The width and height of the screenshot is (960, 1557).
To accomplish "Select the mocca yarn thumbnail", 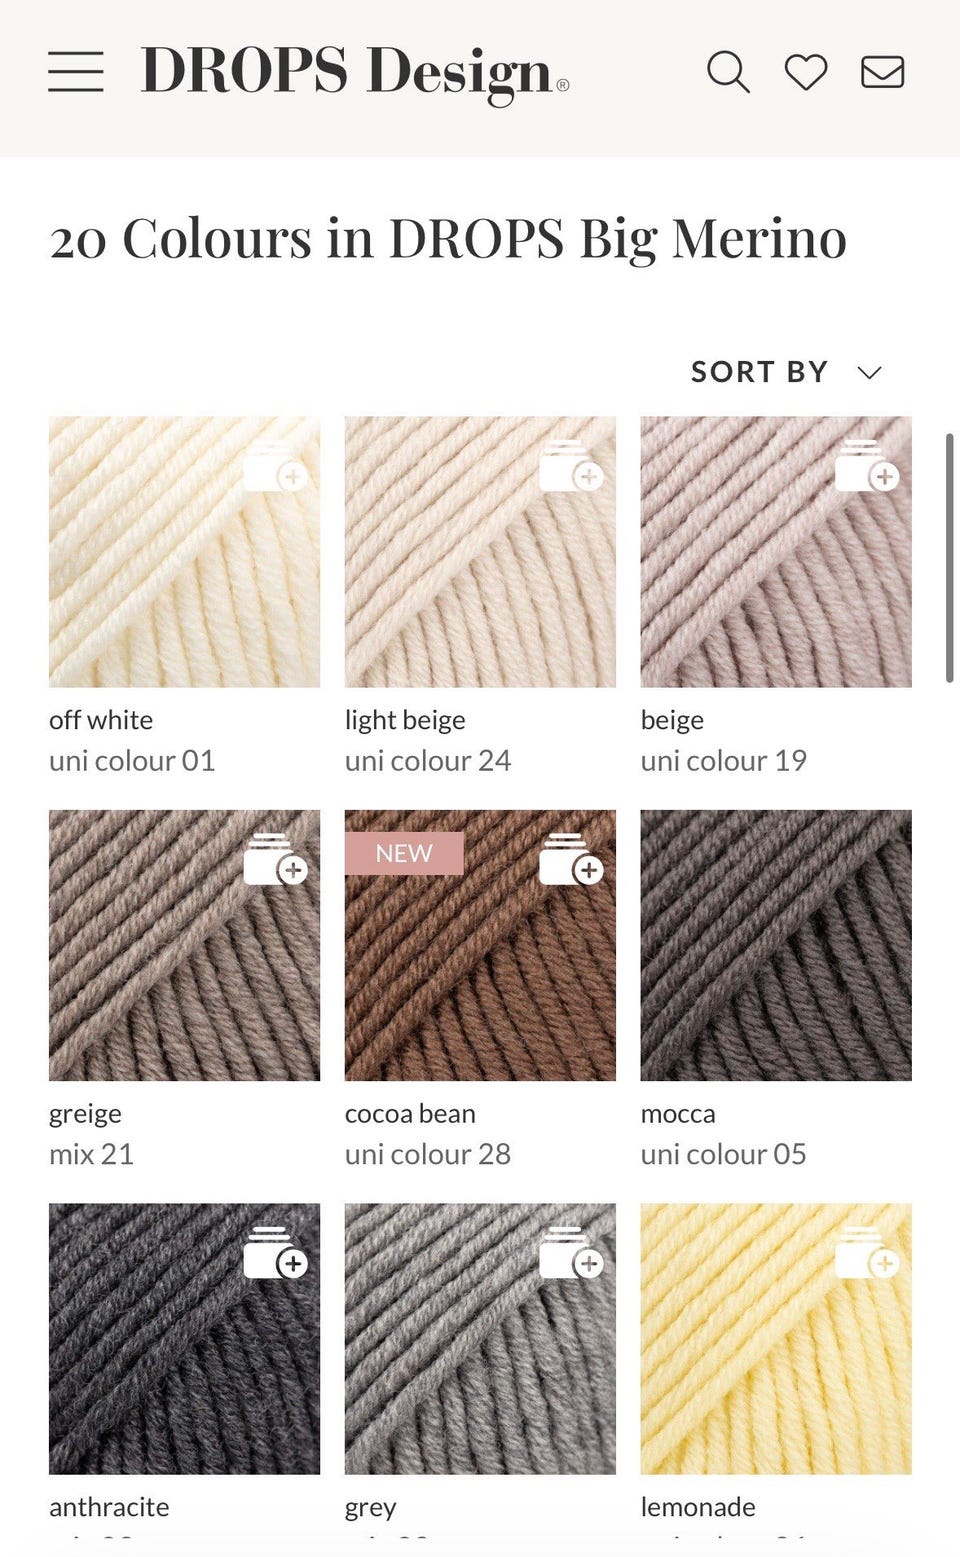I will (776, 945).
